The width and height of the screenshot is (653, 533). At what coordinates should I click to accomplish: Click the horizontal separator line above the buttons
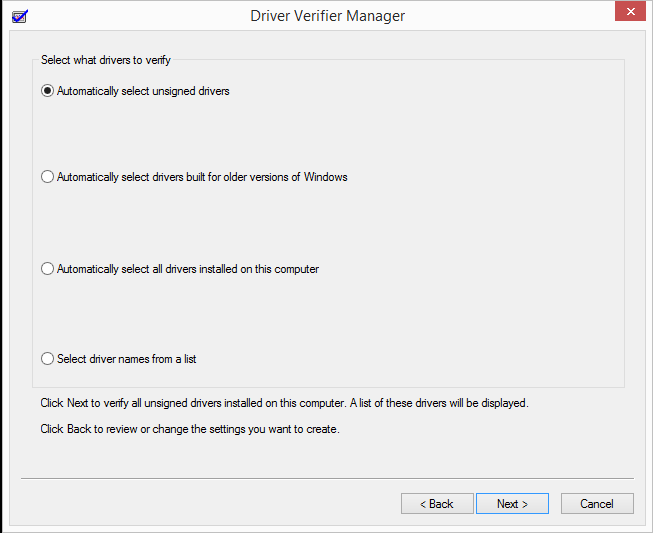point(327,479)
